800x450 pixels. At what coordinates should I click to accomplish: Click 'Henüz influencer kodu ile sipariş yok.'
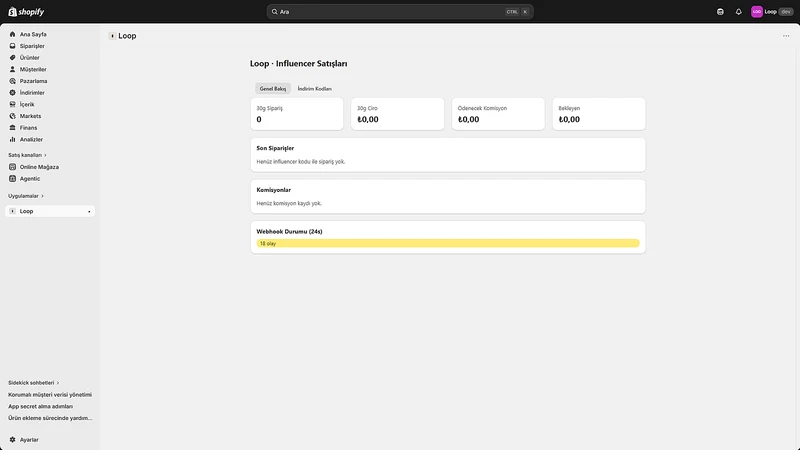301,162
